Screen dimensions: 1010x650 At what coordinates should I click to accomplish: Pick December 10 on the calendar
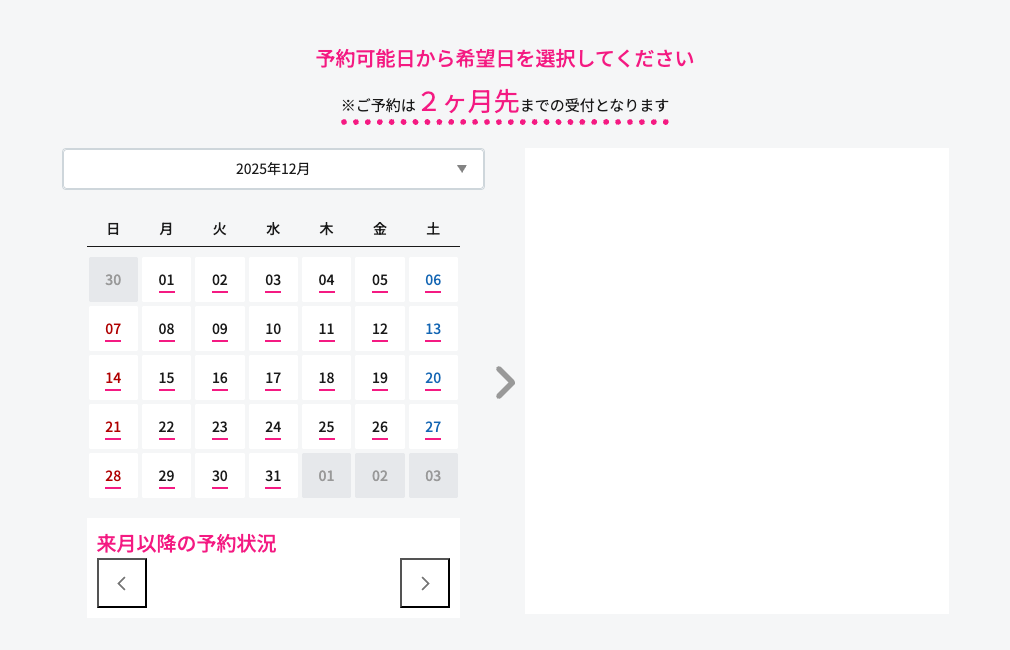click(273, 329)
